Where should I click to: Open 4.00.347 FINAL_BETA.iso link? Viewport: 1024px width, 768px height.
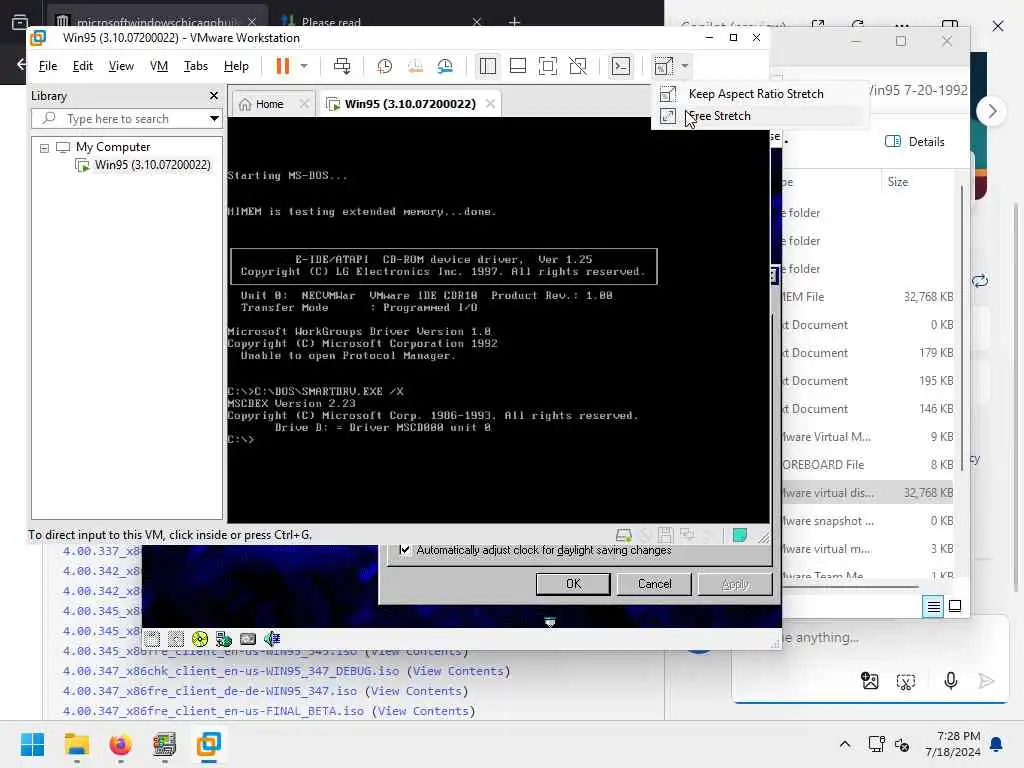(x=213, y=711)
